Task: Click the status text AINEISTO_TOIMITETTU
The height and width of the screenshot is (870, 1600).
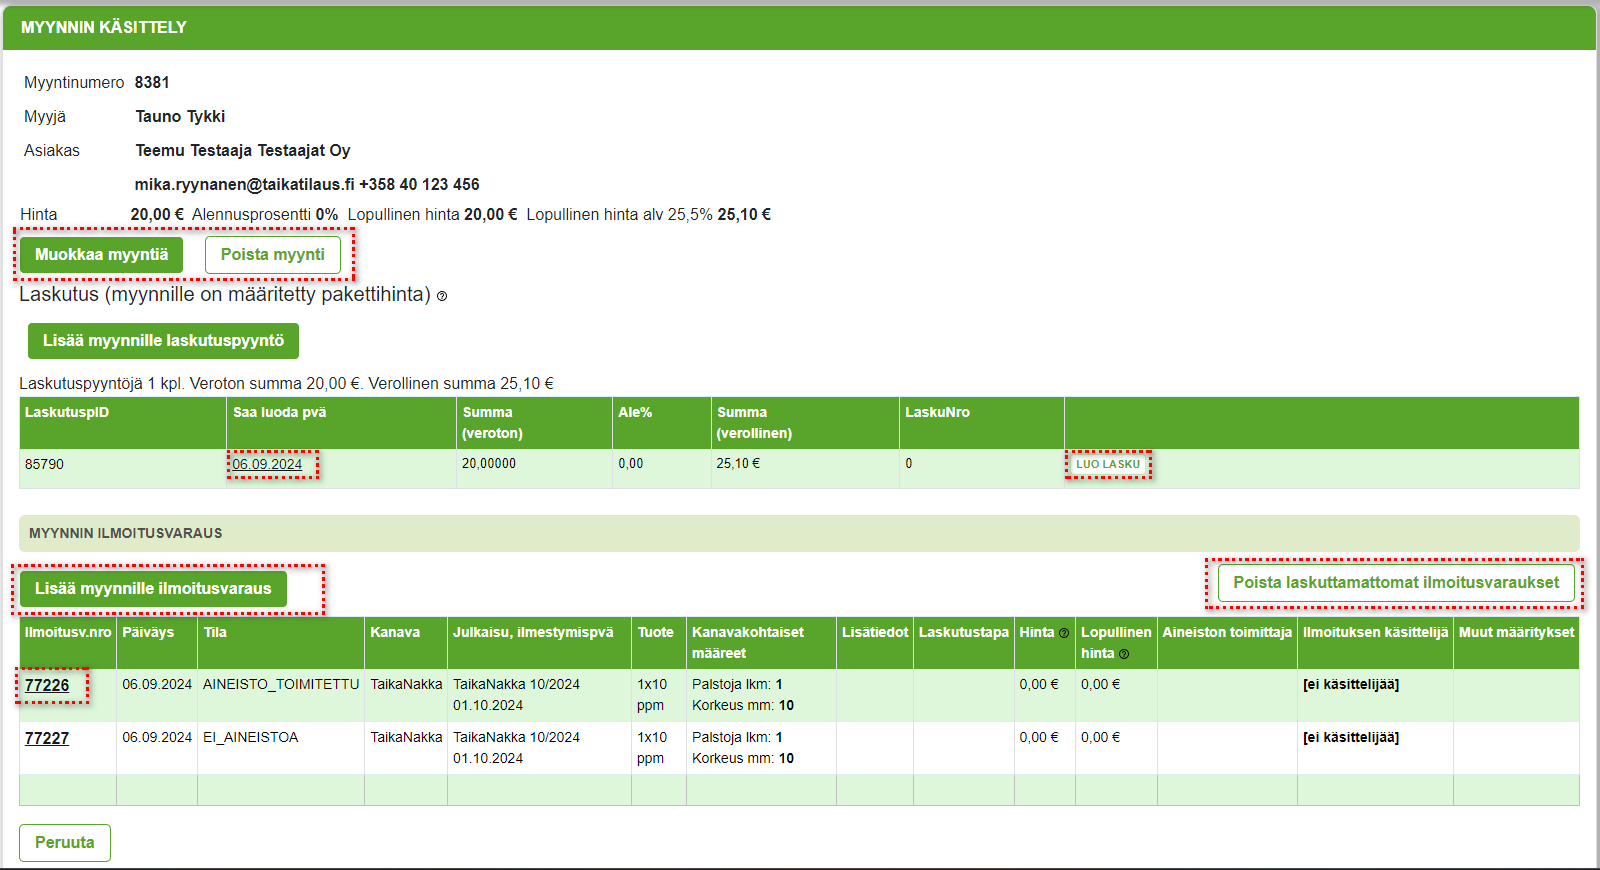Action: [x=281, y=684]
